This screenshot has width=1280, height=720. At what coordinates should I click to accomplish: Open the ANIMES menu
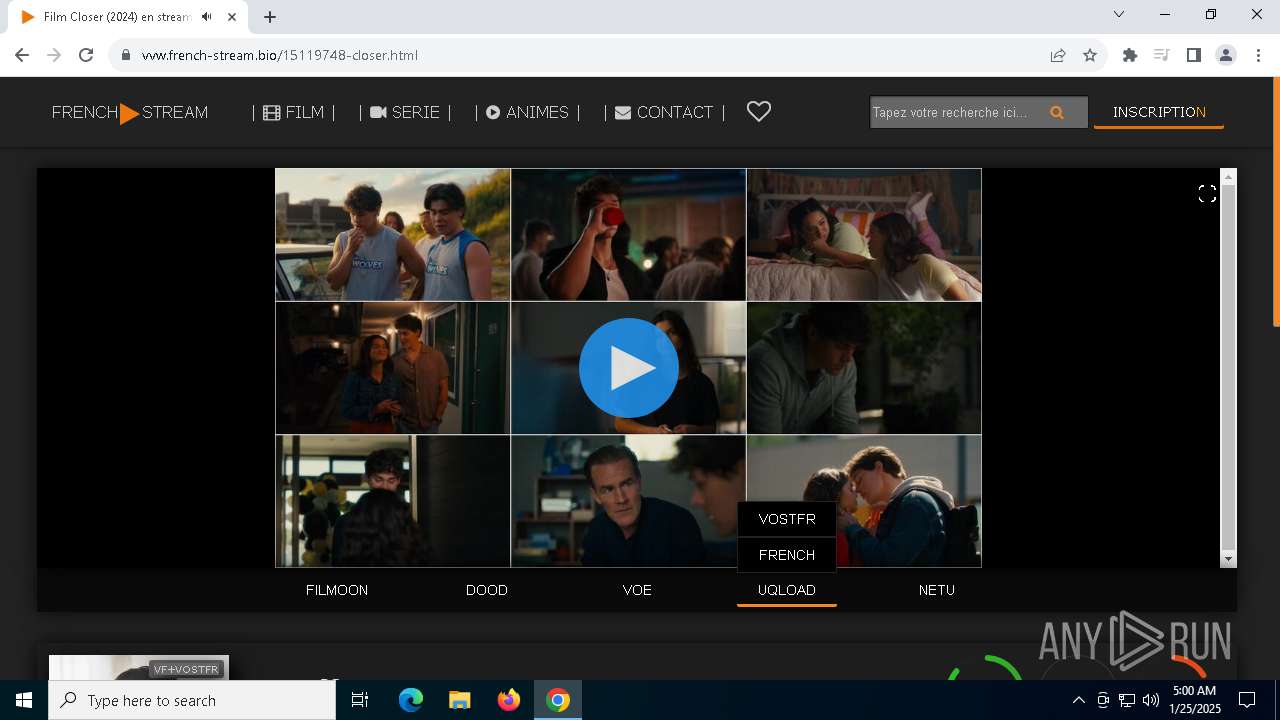coord(528,113)
